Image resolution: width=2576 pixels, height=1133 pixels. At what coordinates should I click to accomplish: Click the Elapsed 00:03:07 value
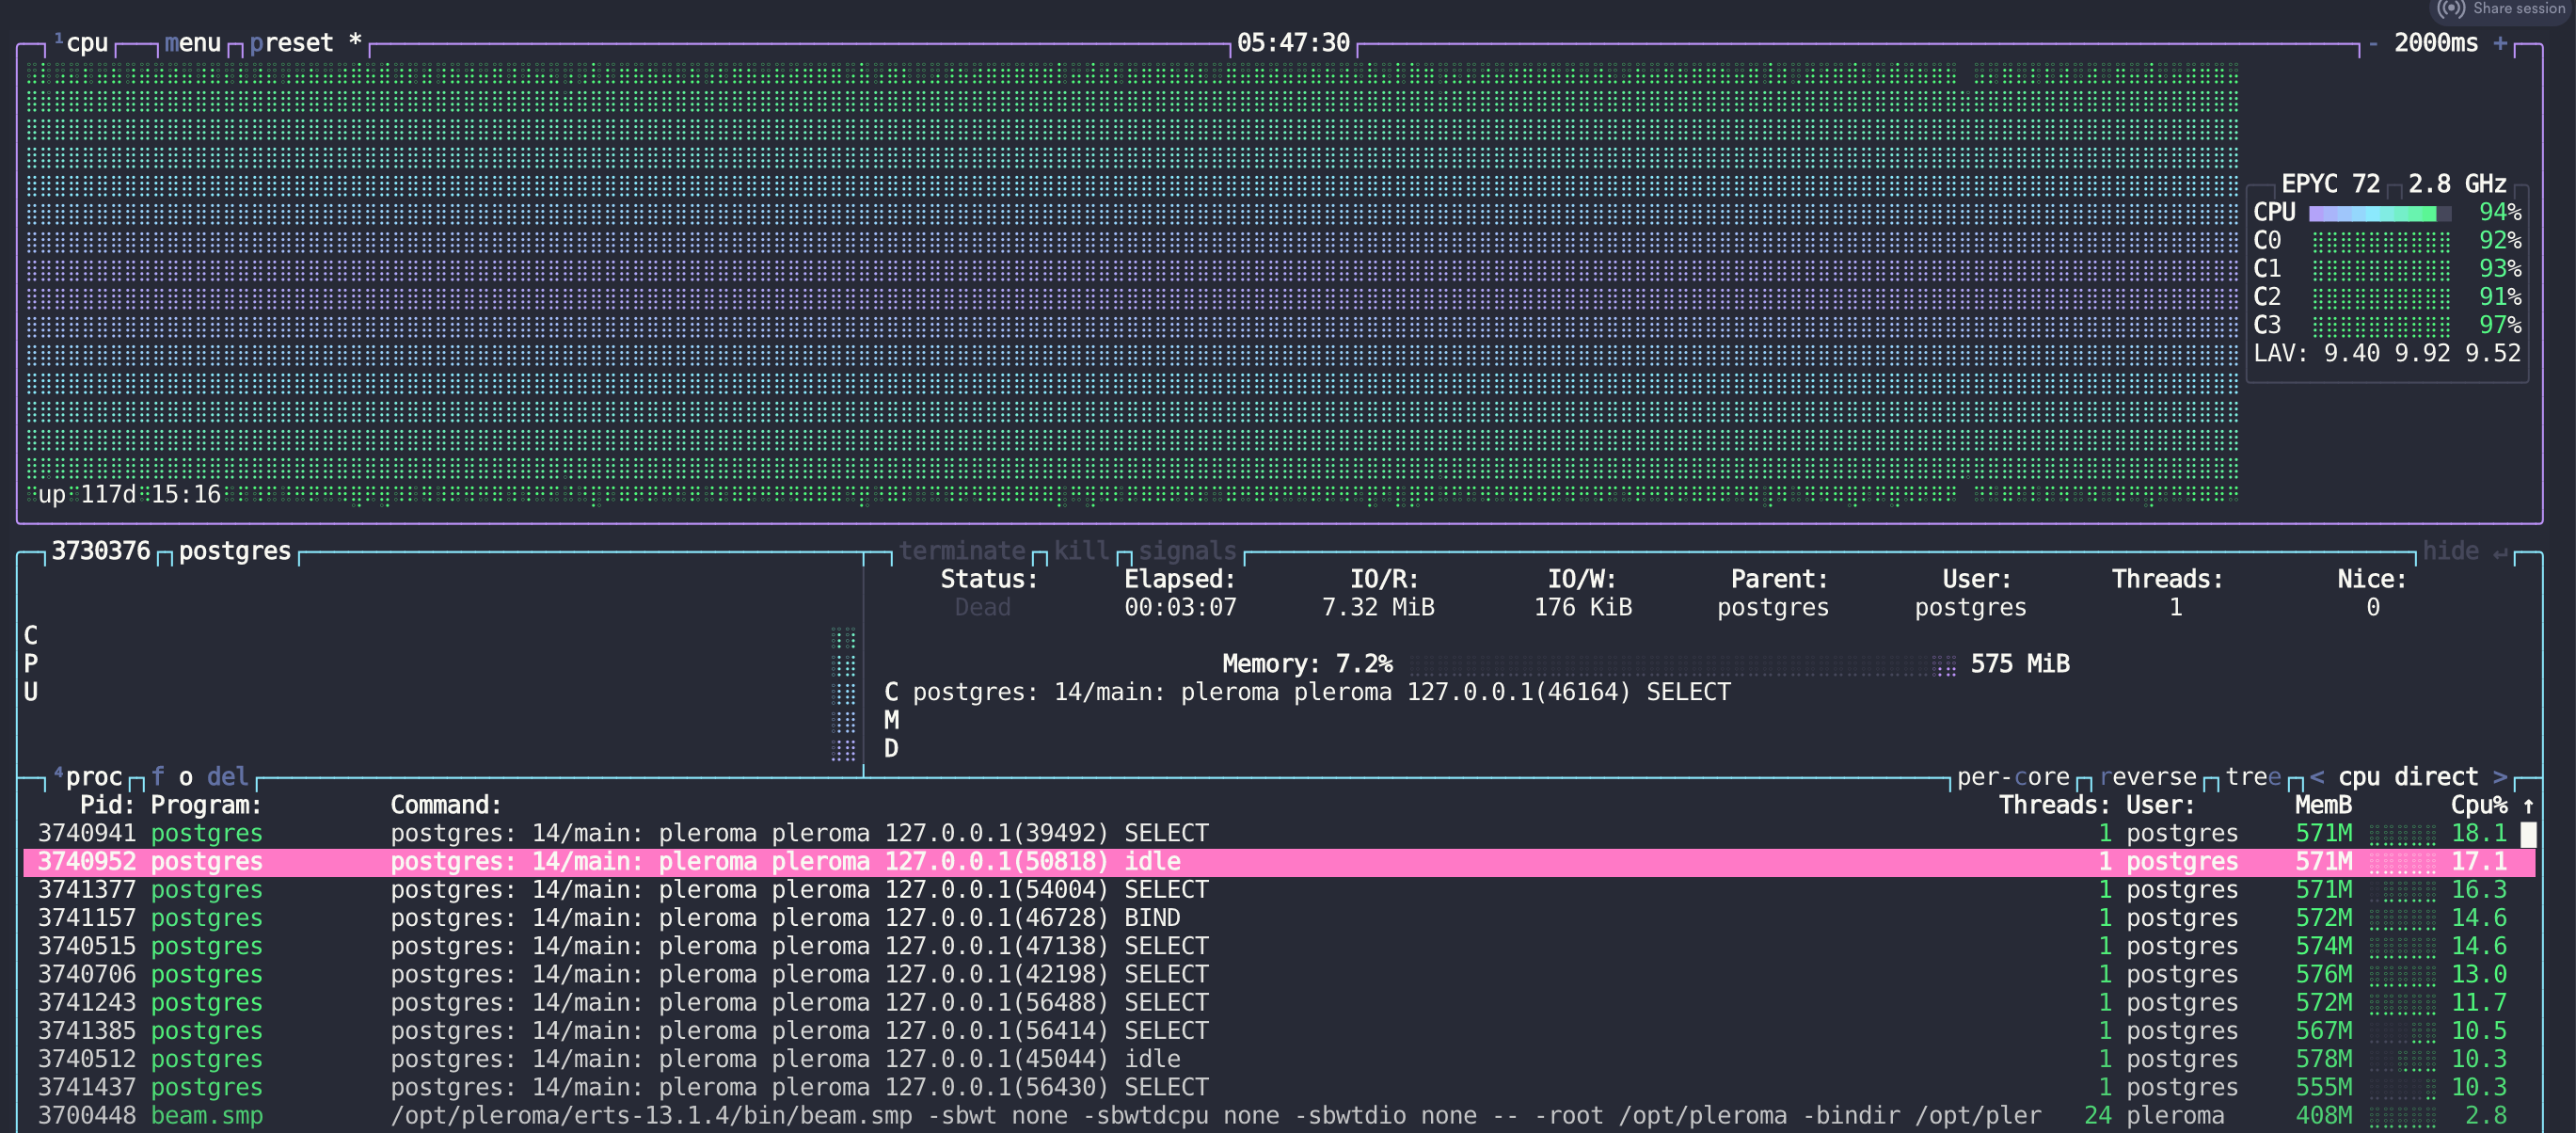(1180, 607)
